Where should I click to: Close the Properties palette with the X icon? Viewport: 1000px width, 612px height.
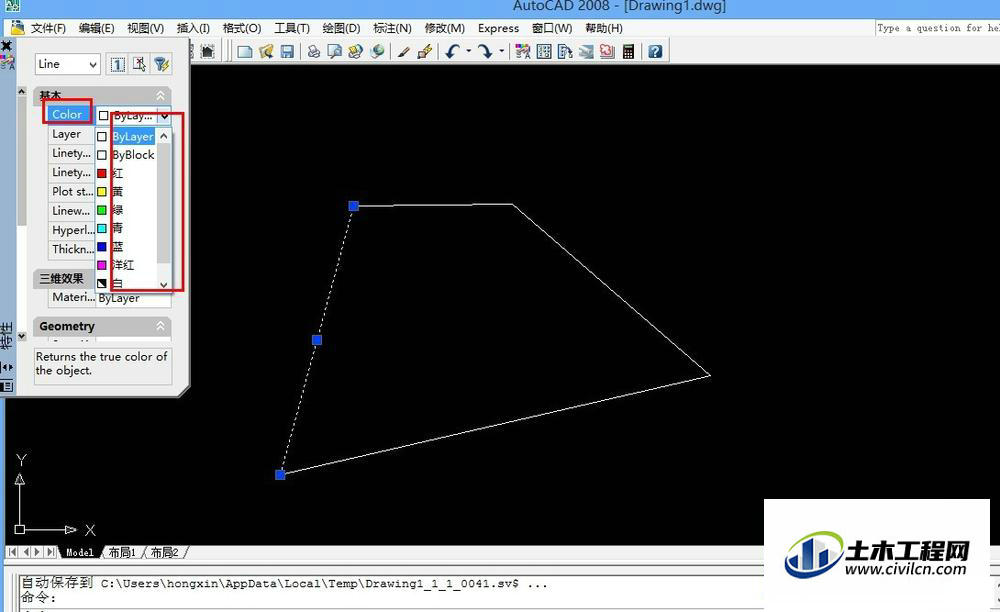[x=6, y=46]
